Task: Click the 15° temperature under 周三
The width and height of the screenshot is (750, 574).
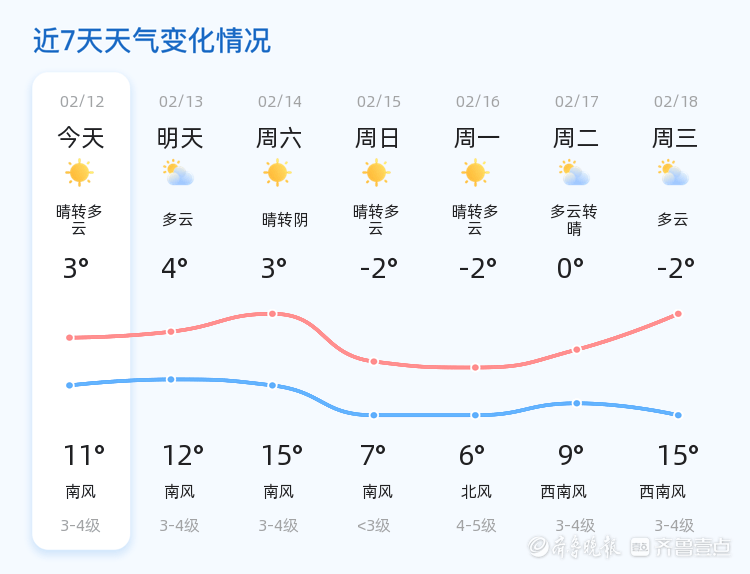Action: 678,456
